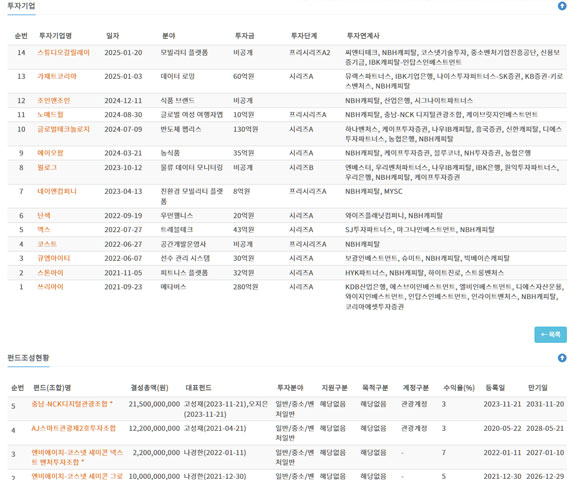Select the 투자기업명 column header

[x=55, y=36]
